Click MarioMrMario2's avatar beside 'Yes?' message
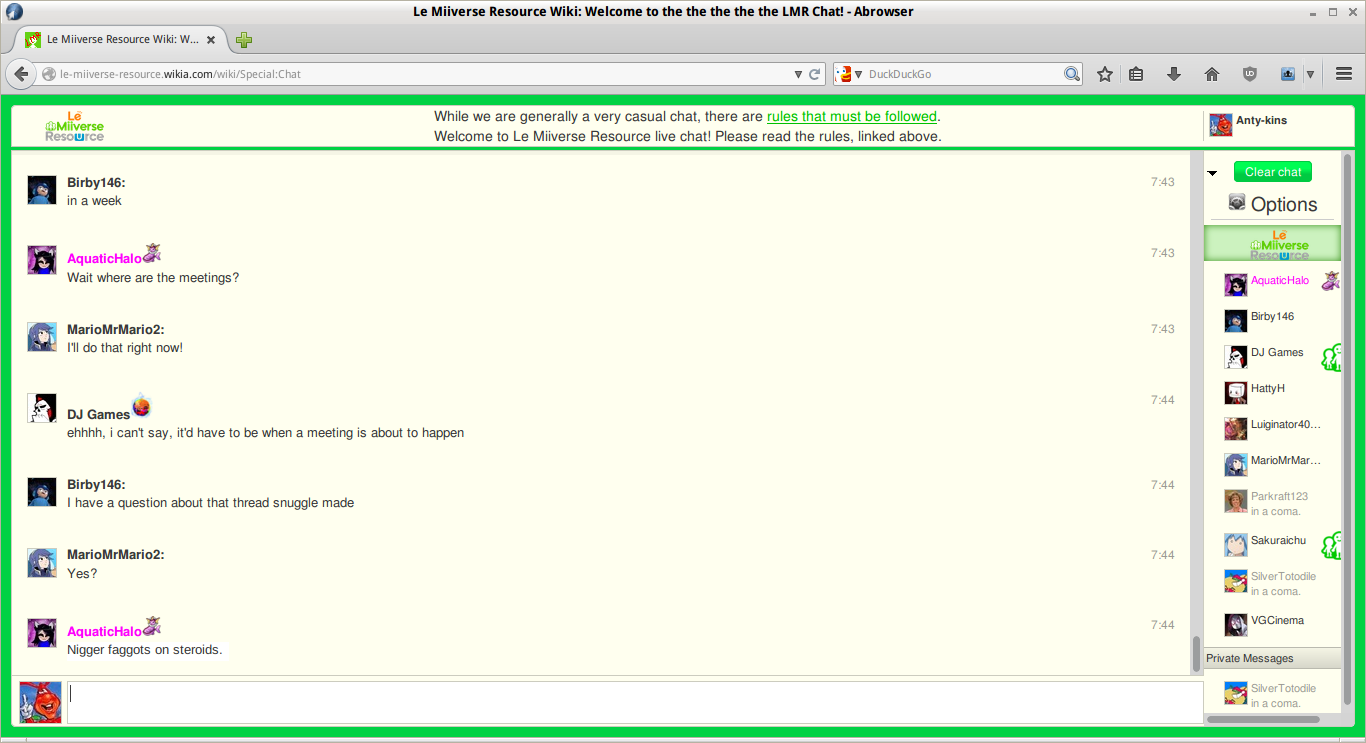This screenshot has width=1366, height=743. point(42,562)
